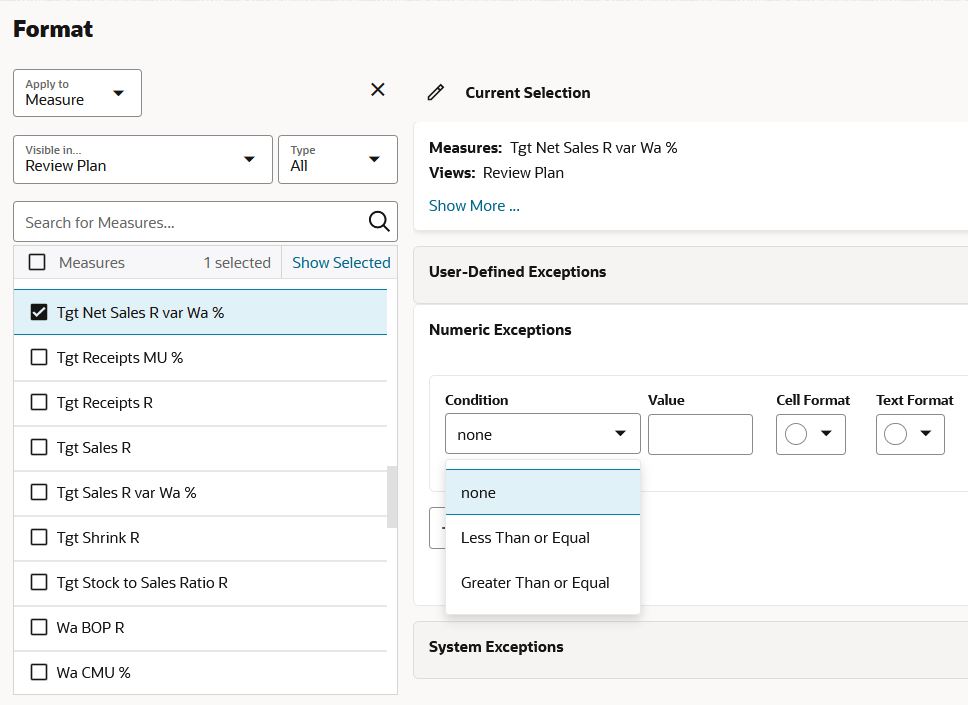Click the X close icon beside Apply to
The height and width of the screenshot is (705, 968).
tap(378, 90)
